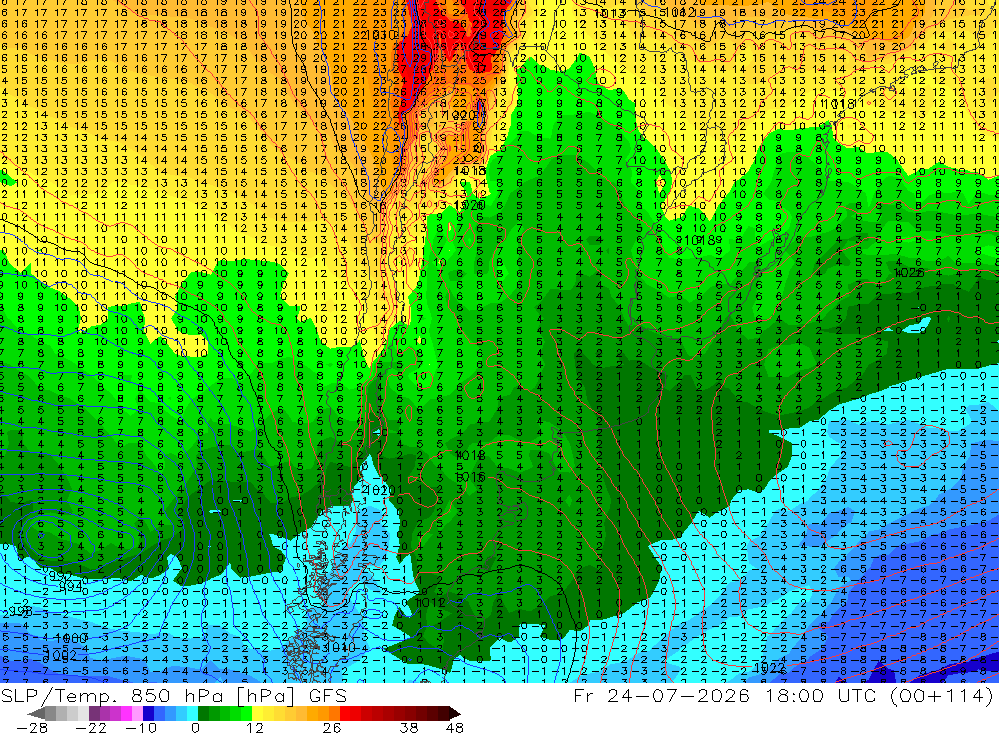Click the '-28' legend scale label
Image resolution: width=1000 pixels, height=733 pixels.
tap(32, 728)
